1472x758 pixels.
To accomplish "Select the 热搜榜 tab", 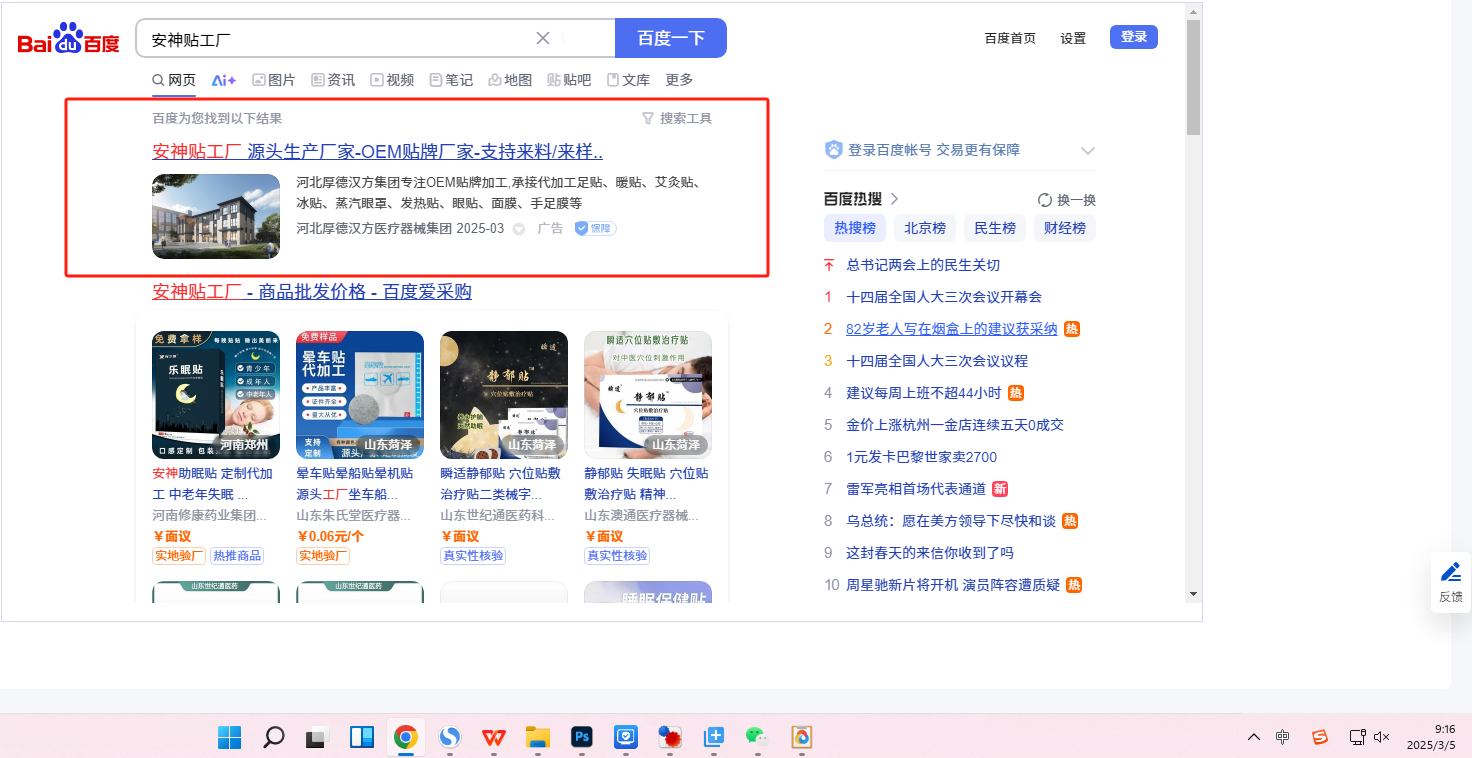I will (x=855, y=228).
